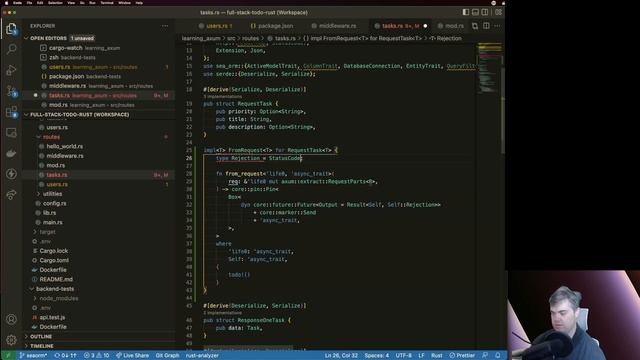
Task: Toggle the secondary side bar layout icon
Action: tap(485, 12)
